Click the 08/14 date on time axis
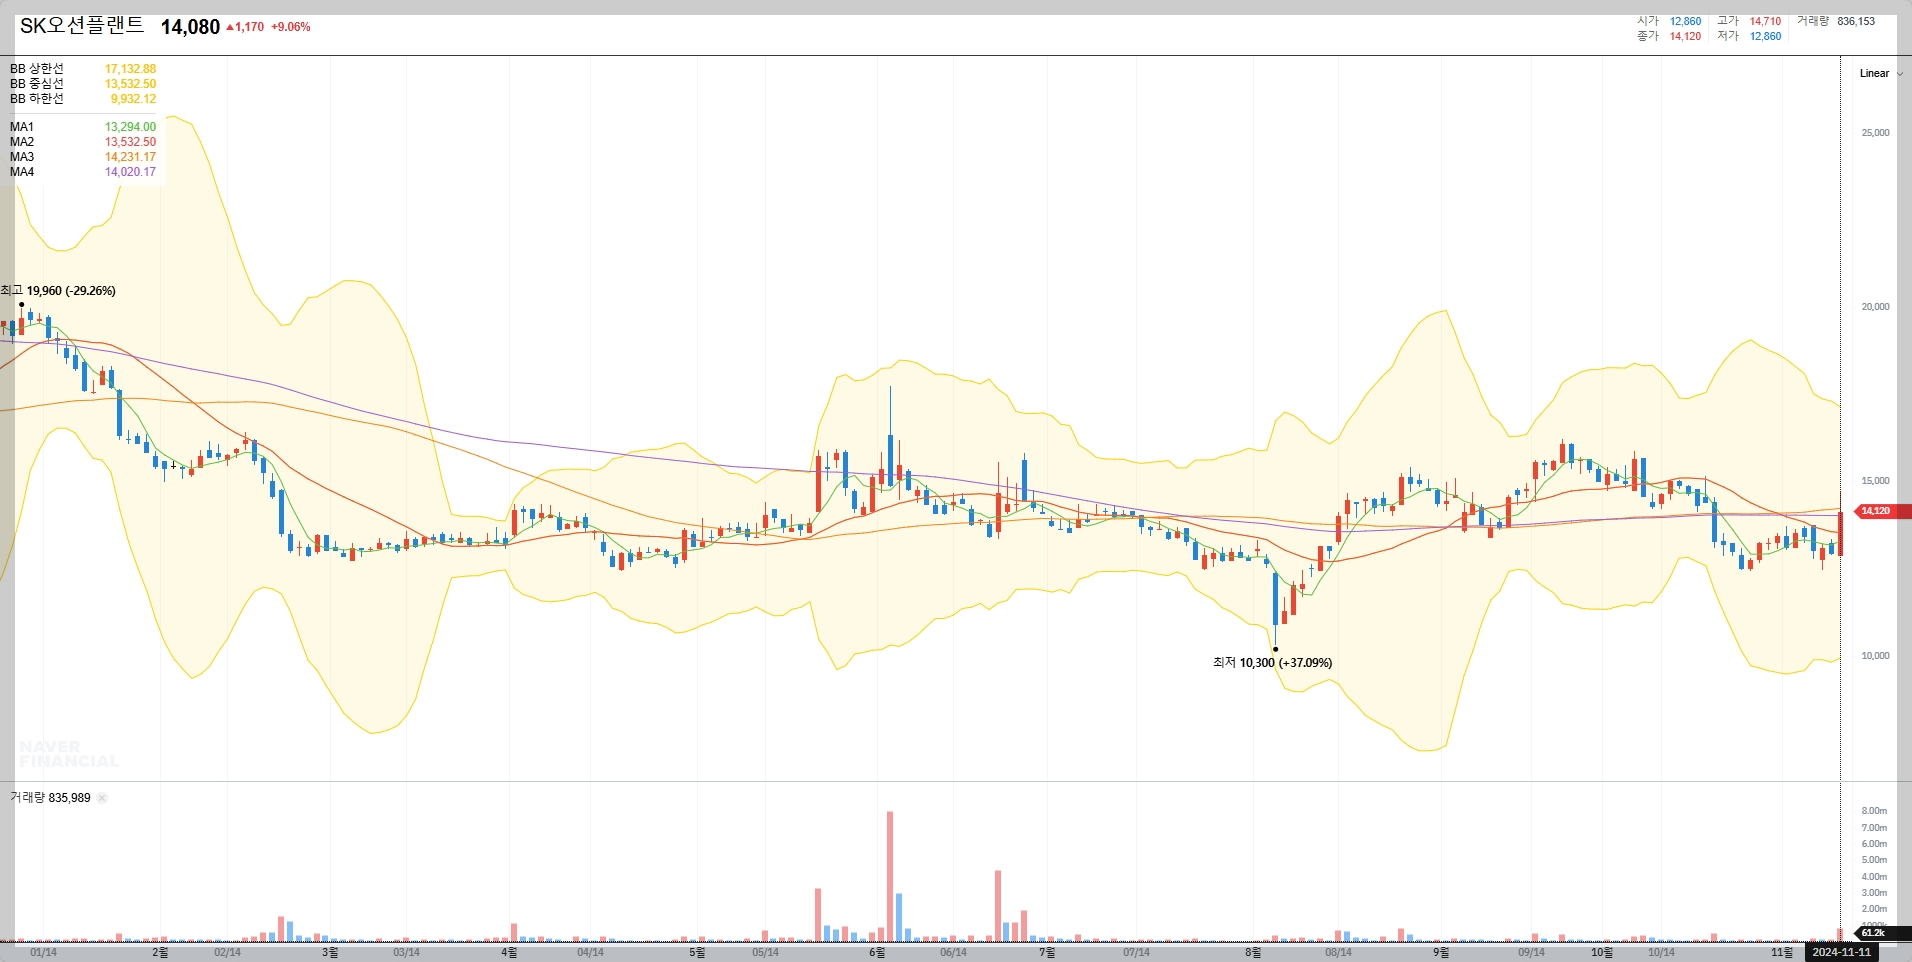Image resolution: width=1912 pixels, height=962 pixels. coord(1338,953)
